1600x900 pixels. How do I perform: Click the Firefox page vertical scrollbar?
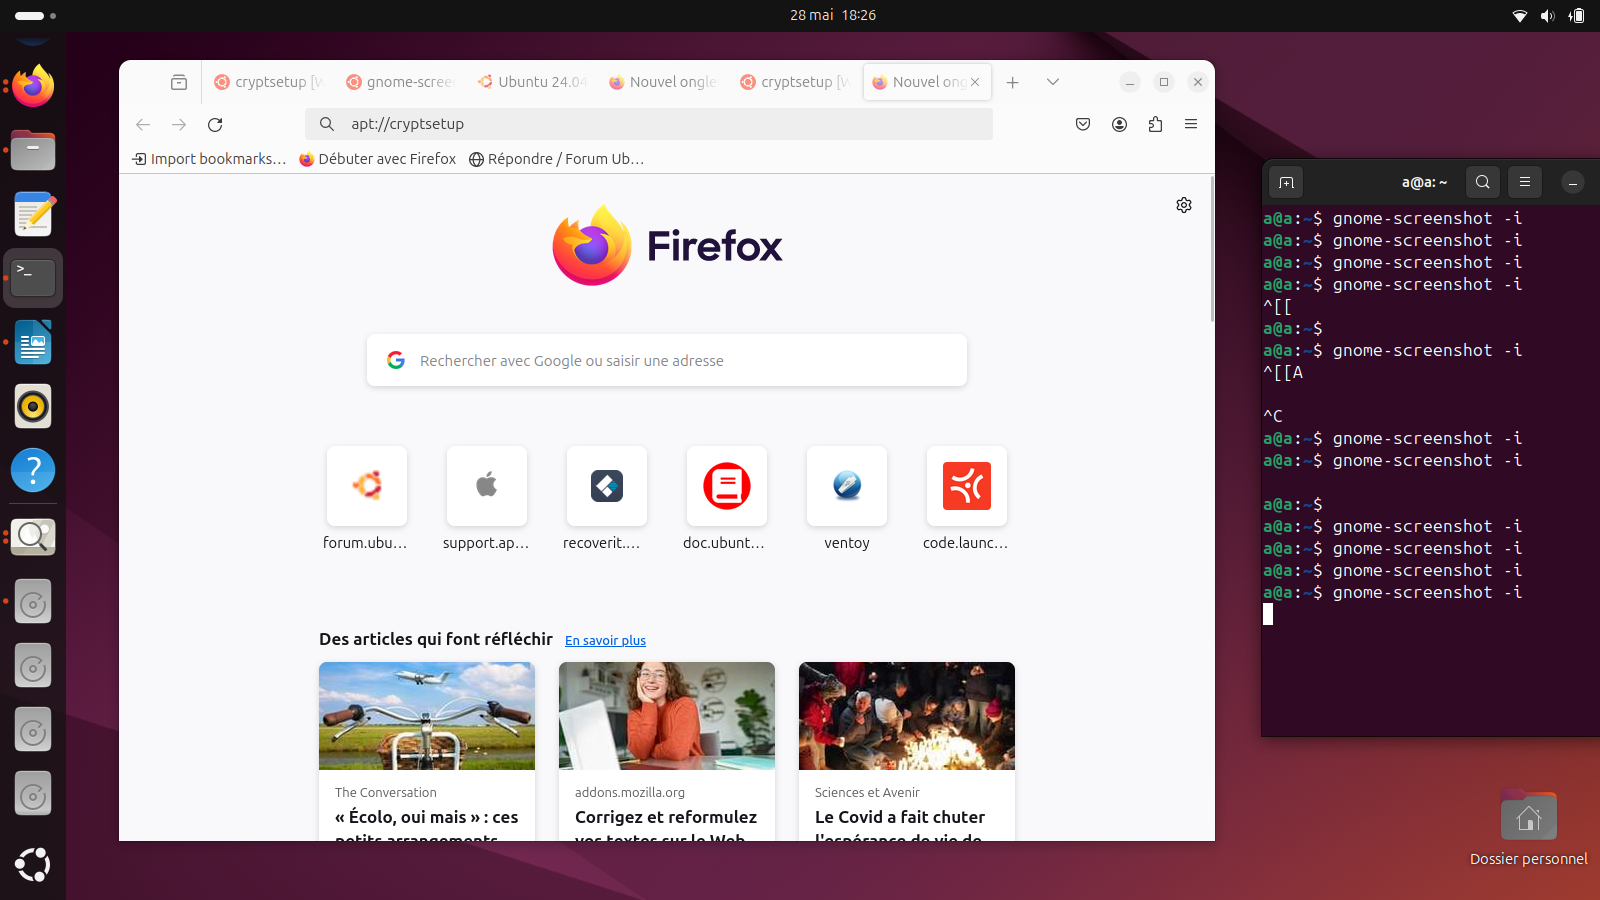1212,250
